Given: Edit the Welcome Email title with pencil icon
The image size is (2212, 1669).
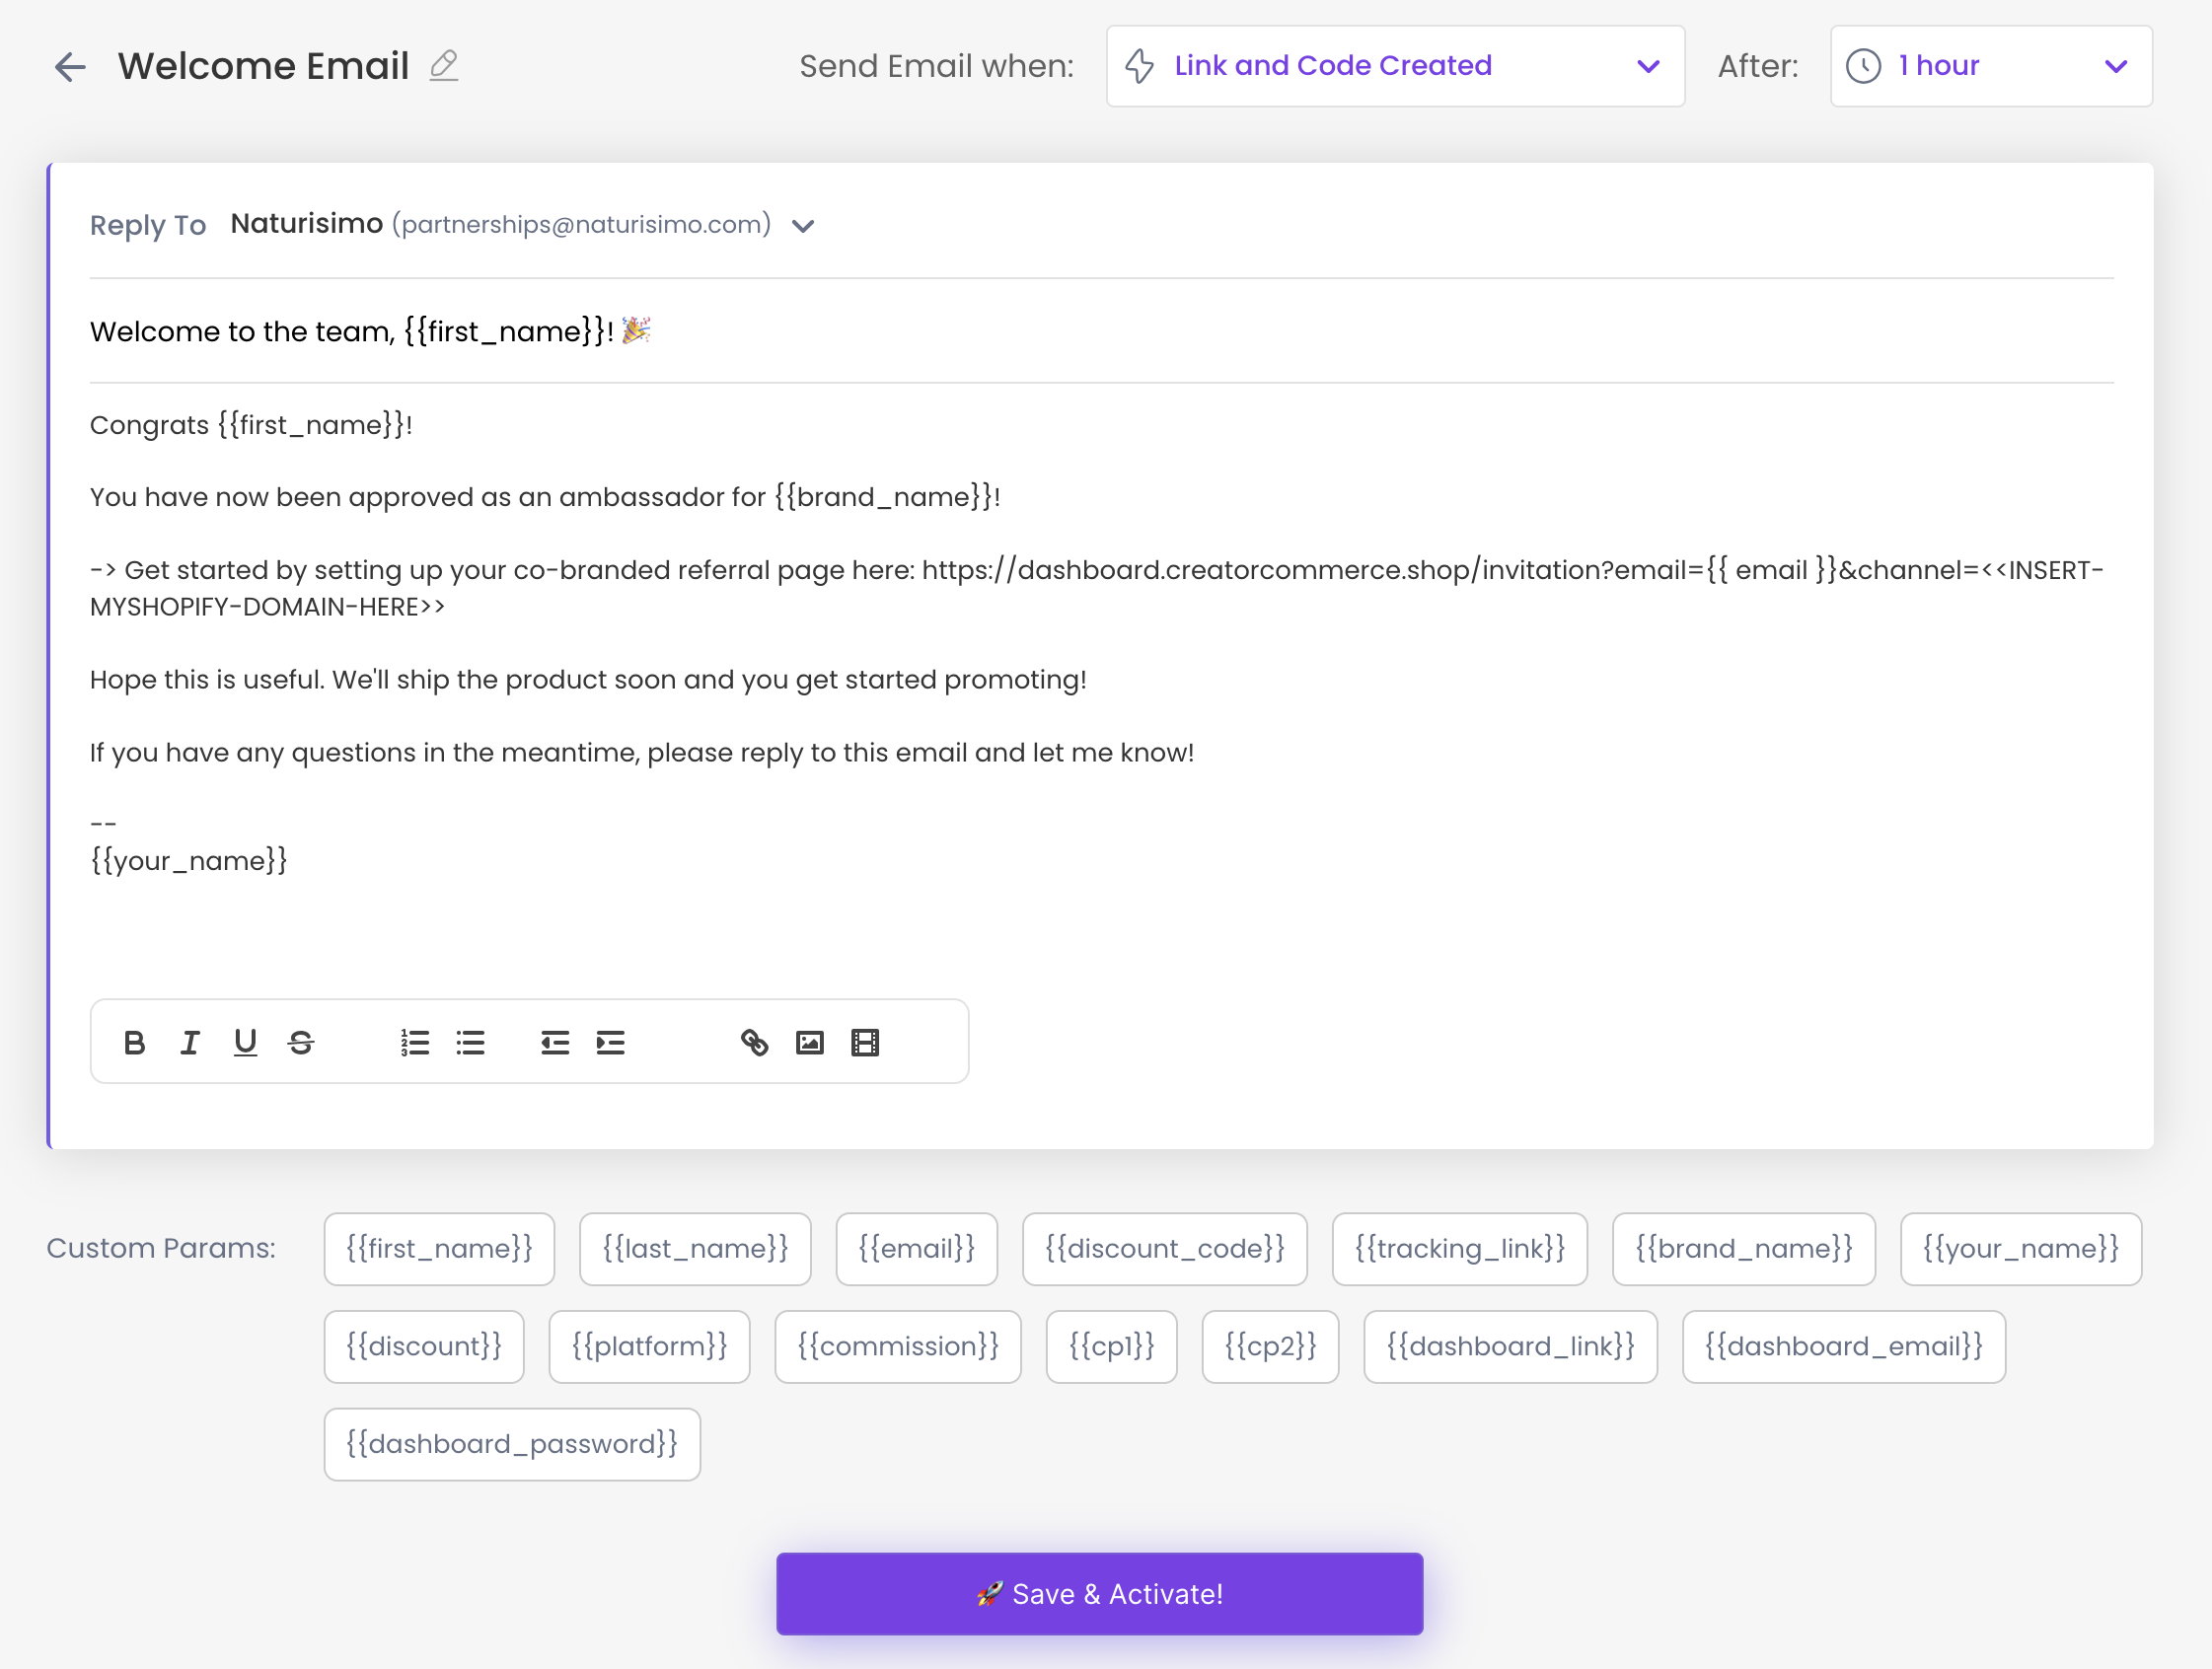Looking at the screenshot, I should (443, 66).
